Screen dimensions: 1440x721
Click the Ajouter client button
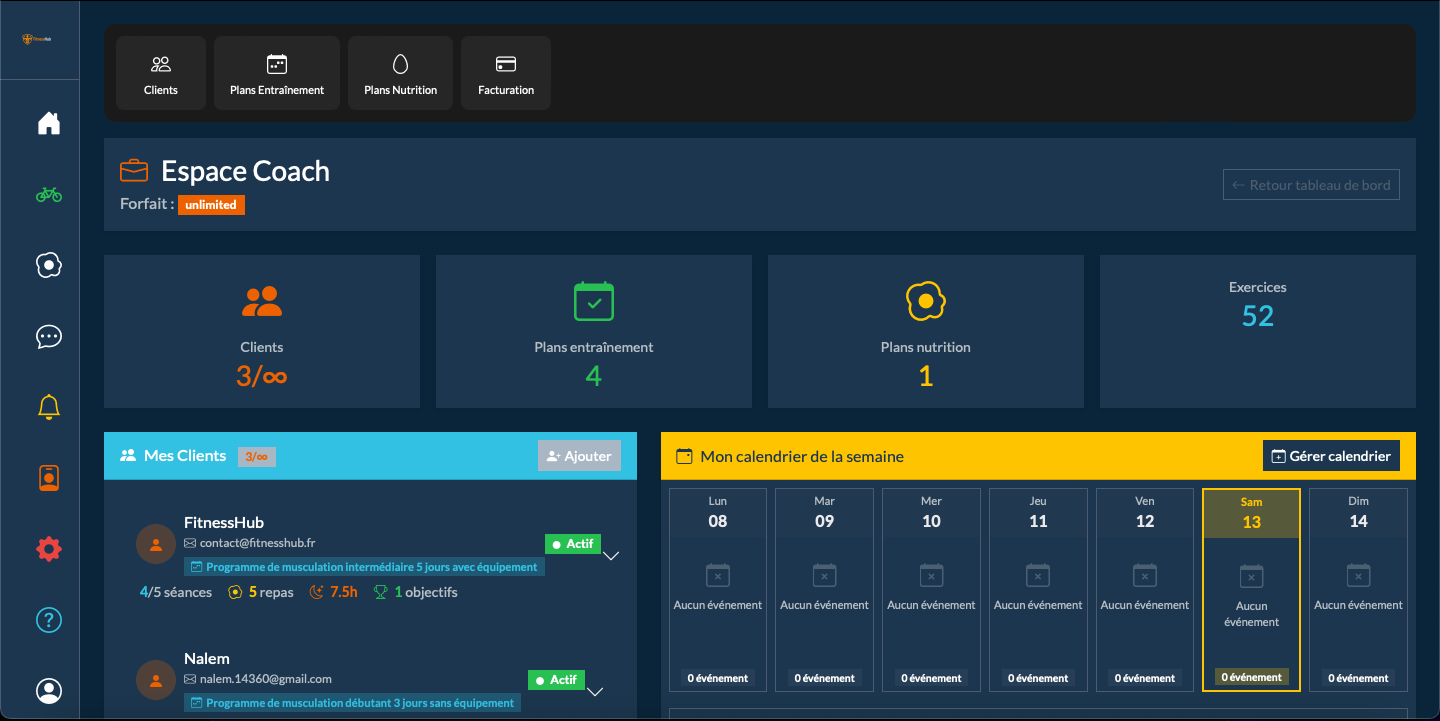[579, 456]
